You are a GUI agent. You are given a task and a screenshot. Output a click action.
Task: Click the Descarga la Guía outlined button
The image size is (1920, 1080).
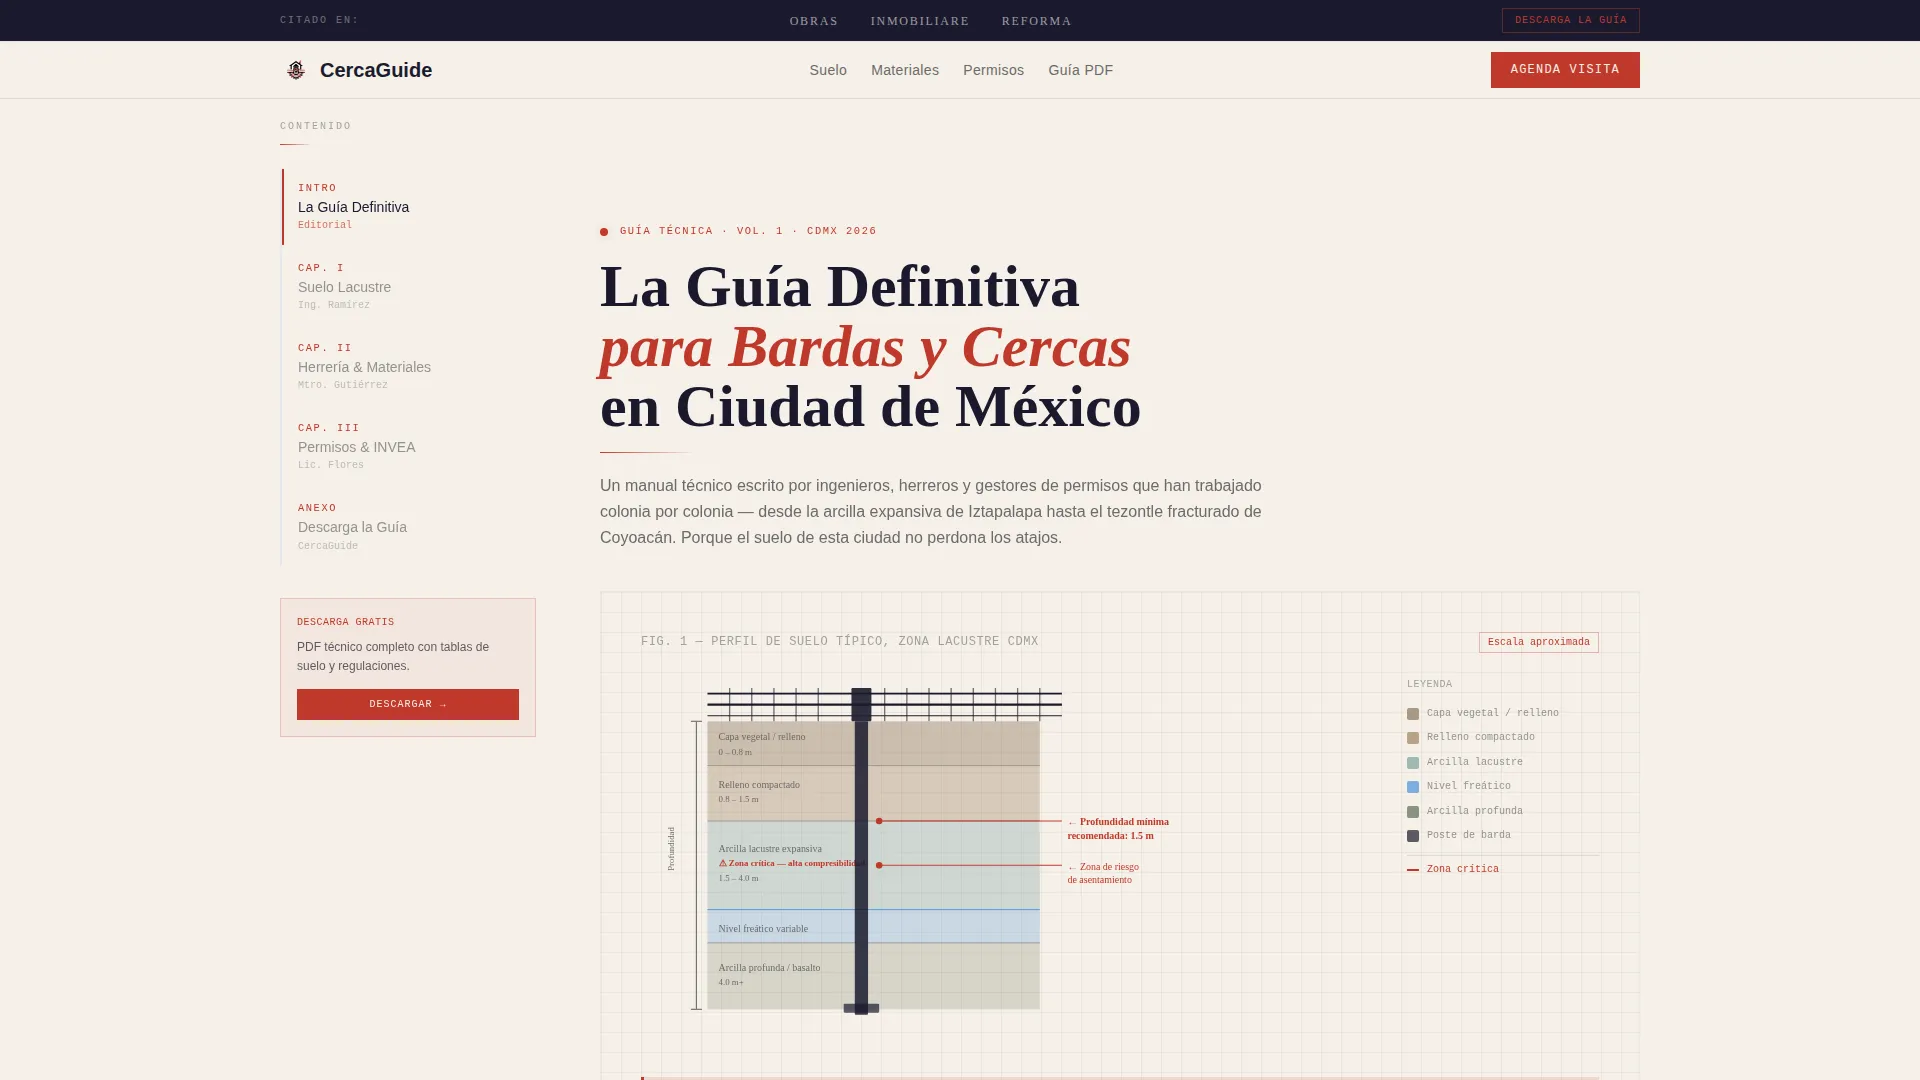1570,20
